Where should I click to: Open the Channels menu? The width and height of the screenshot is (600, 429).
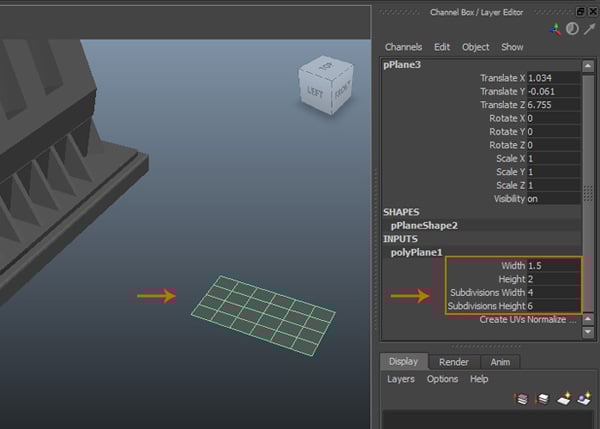coord(403,47)
